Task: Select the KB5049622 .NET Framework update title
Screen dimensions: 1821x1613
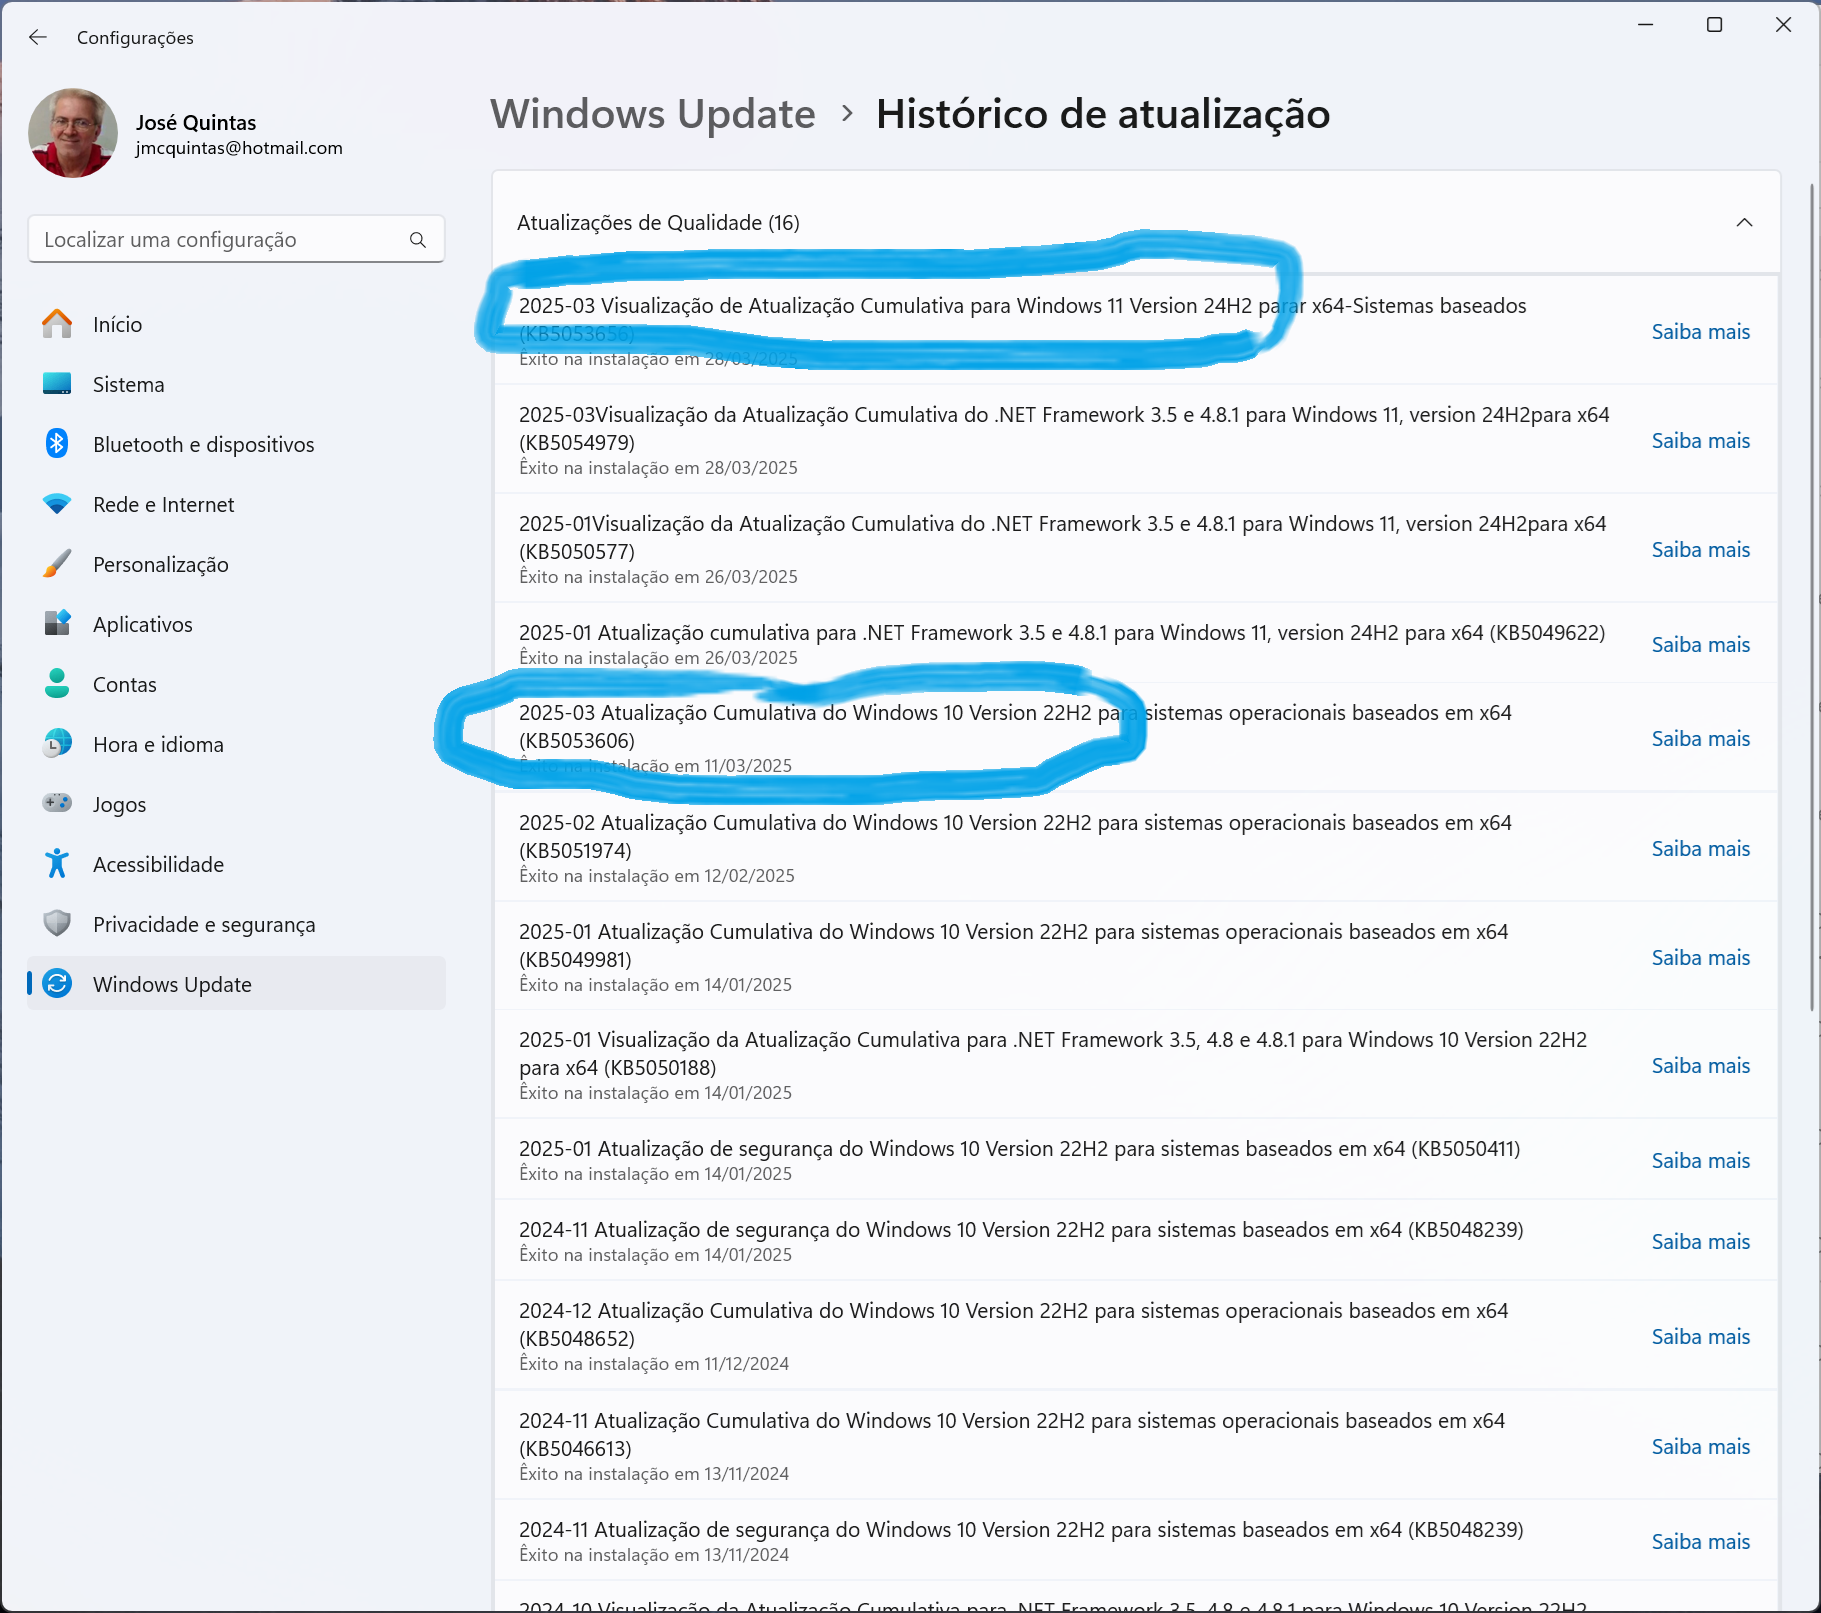Action: point(1062,633)
